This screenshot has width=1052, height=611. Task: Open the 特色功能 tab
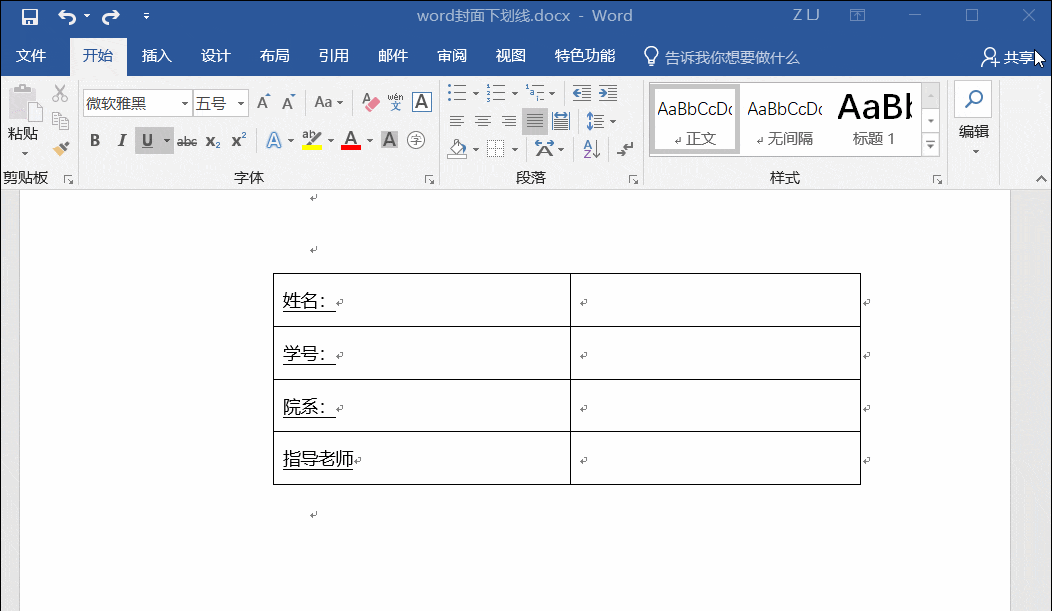tap(584, 56)
